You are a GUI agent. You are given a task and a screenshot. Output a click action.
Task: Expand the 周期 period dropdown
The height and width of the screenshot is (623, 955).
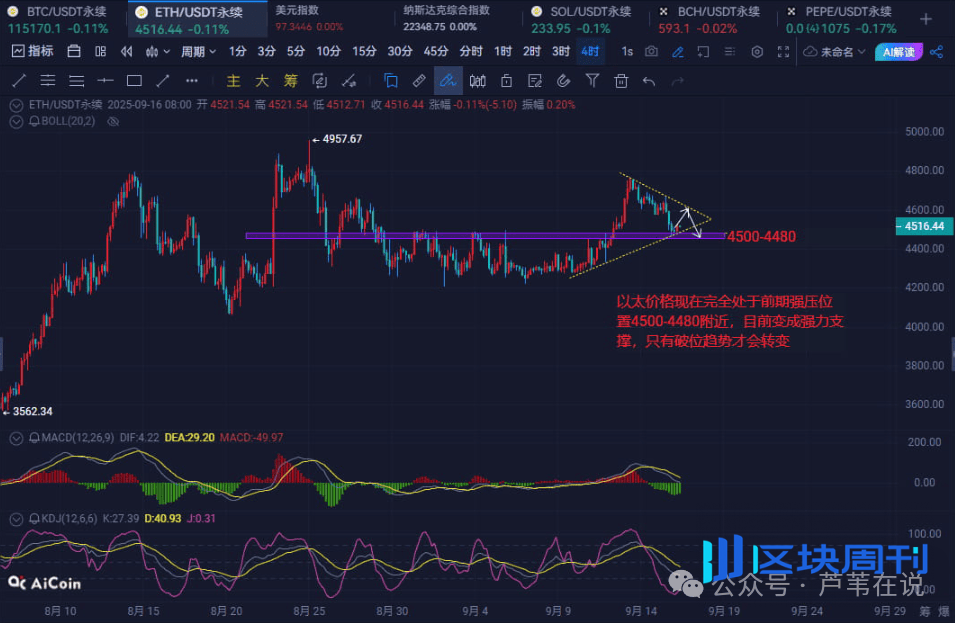pyautogui.click(x=198, y=52)
